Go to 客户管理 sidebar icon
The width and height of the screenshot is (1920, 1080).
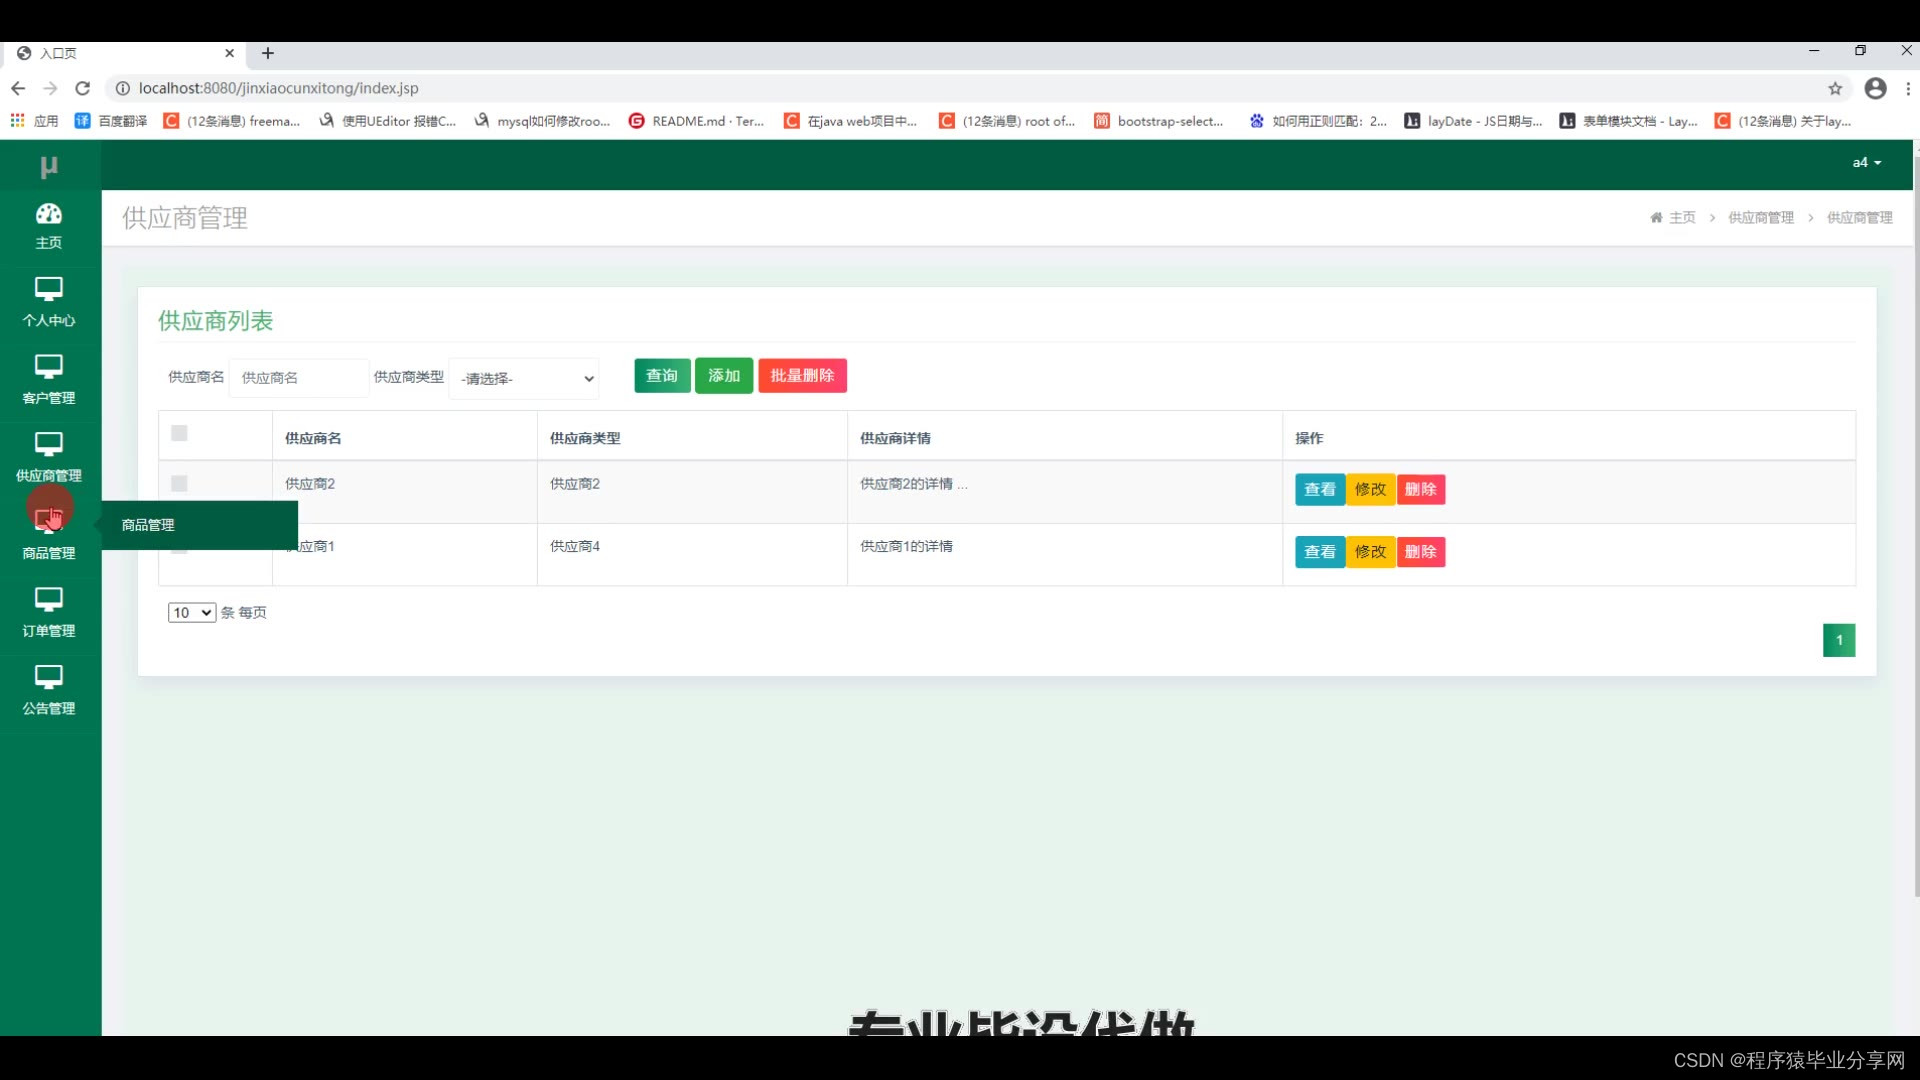click(48, 367)
